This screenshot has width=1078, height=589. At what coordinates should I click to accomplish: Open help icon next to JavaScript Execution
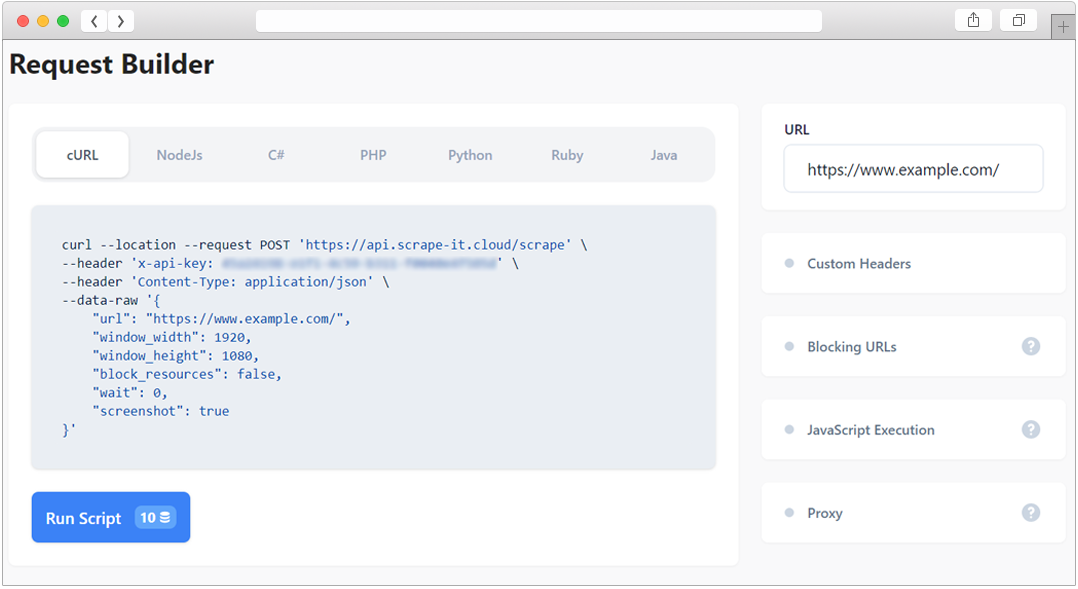coord(1031,430)
